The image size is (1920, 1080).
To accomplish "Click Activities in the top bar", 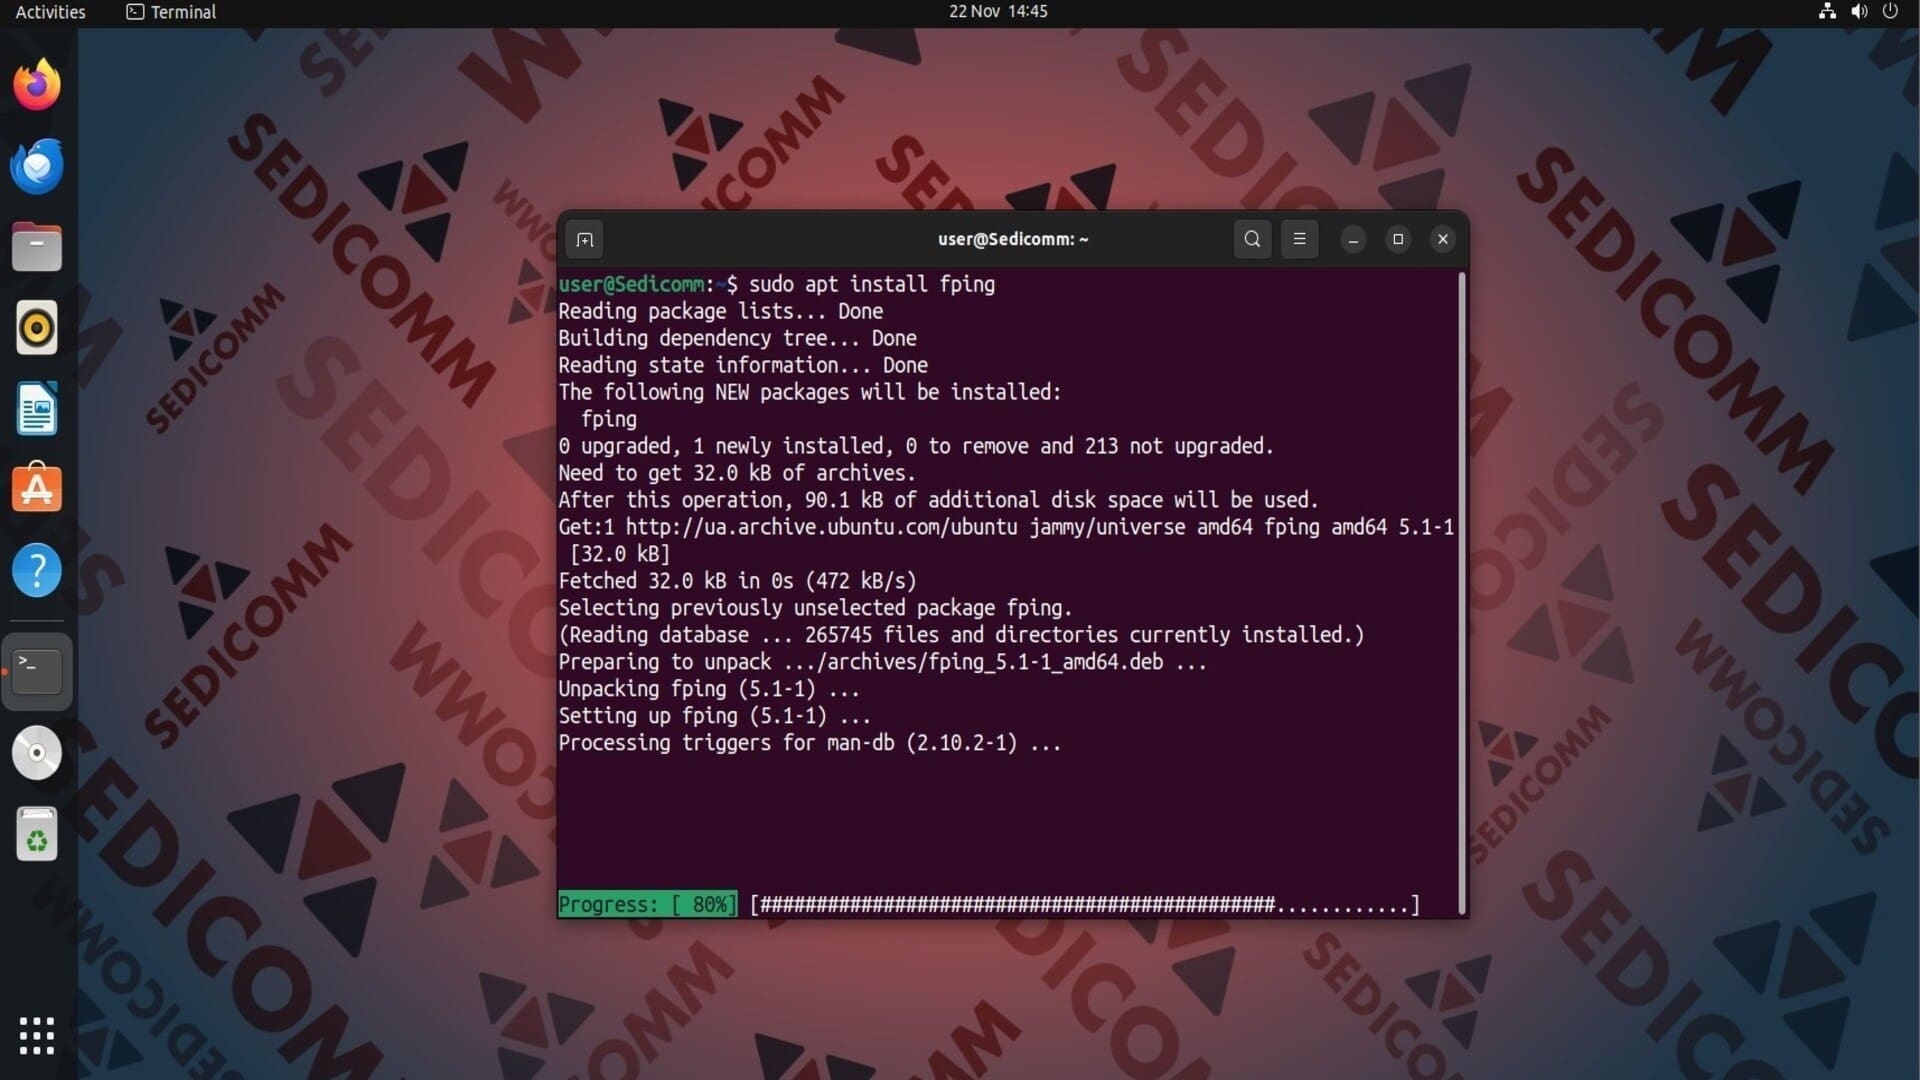I will click(x=50, y=12).
